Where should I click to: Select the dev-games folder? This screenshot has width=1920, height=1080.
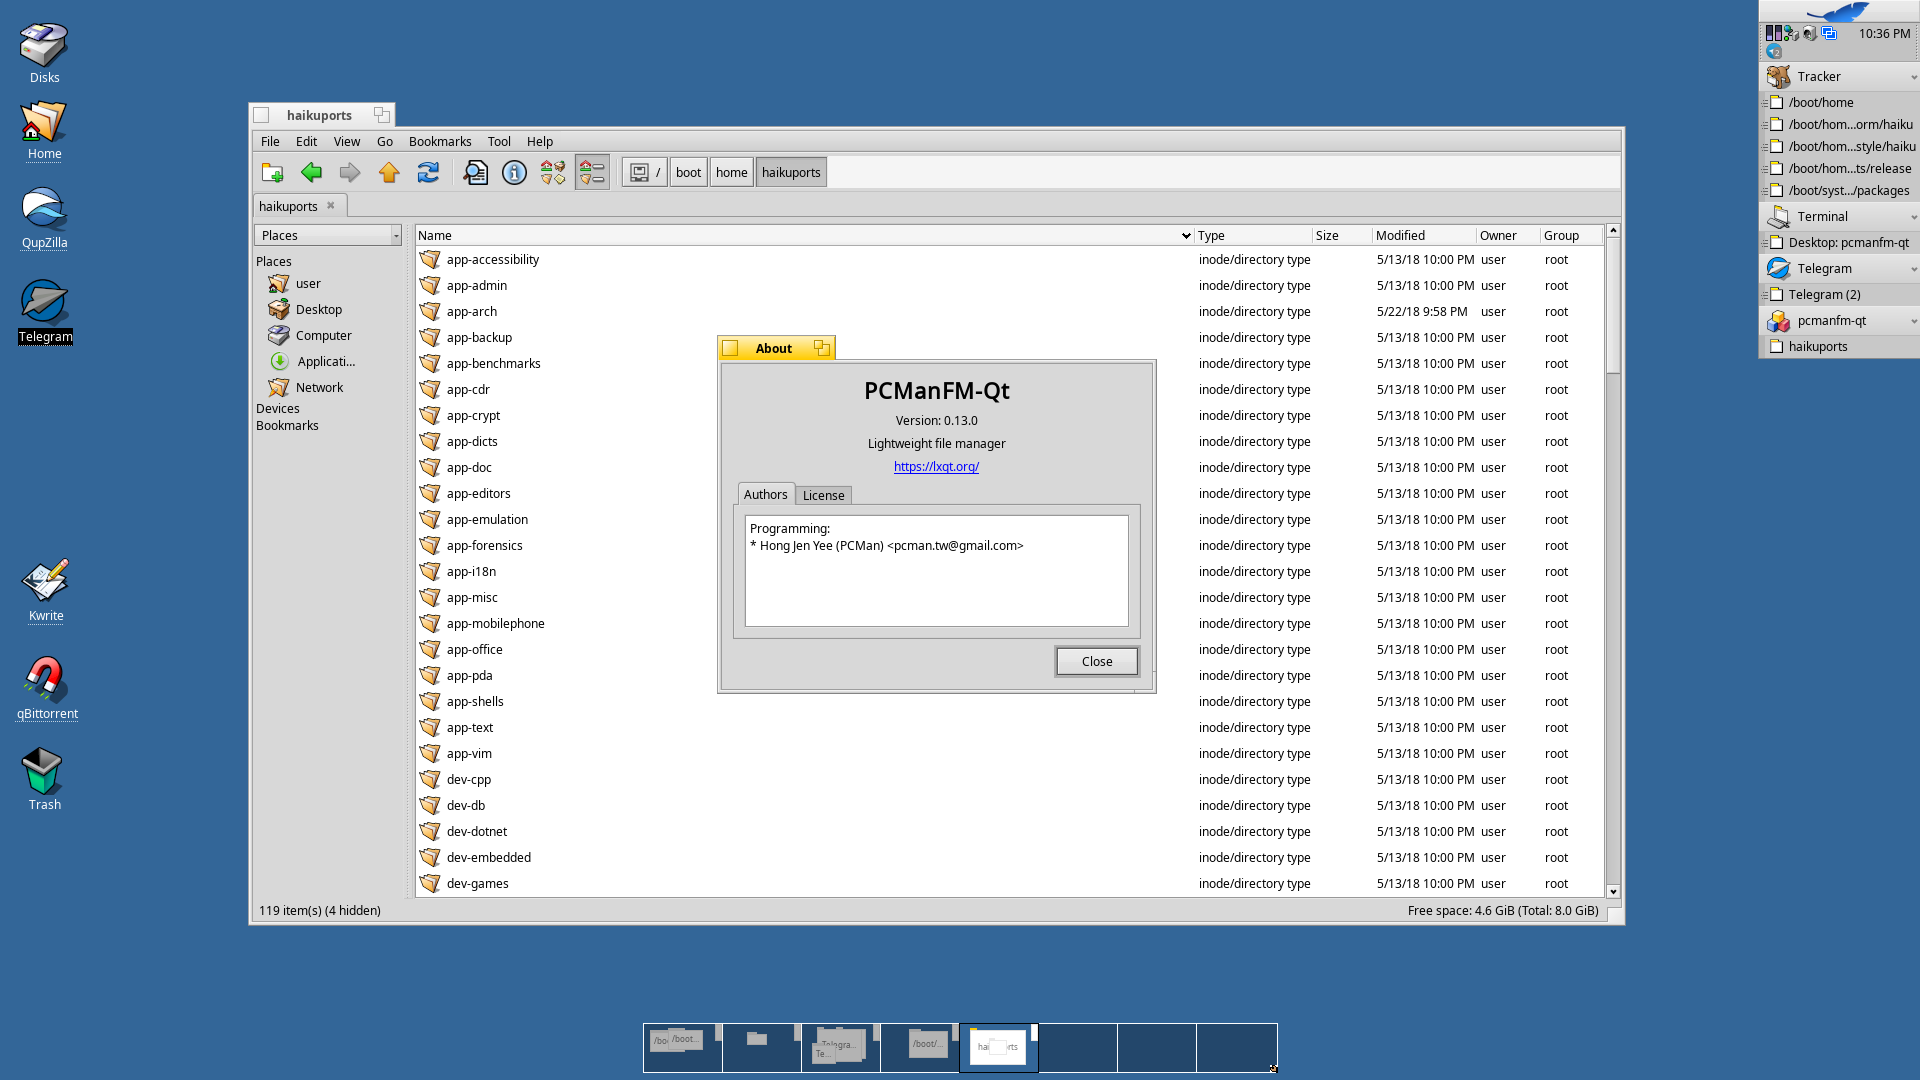477,883
